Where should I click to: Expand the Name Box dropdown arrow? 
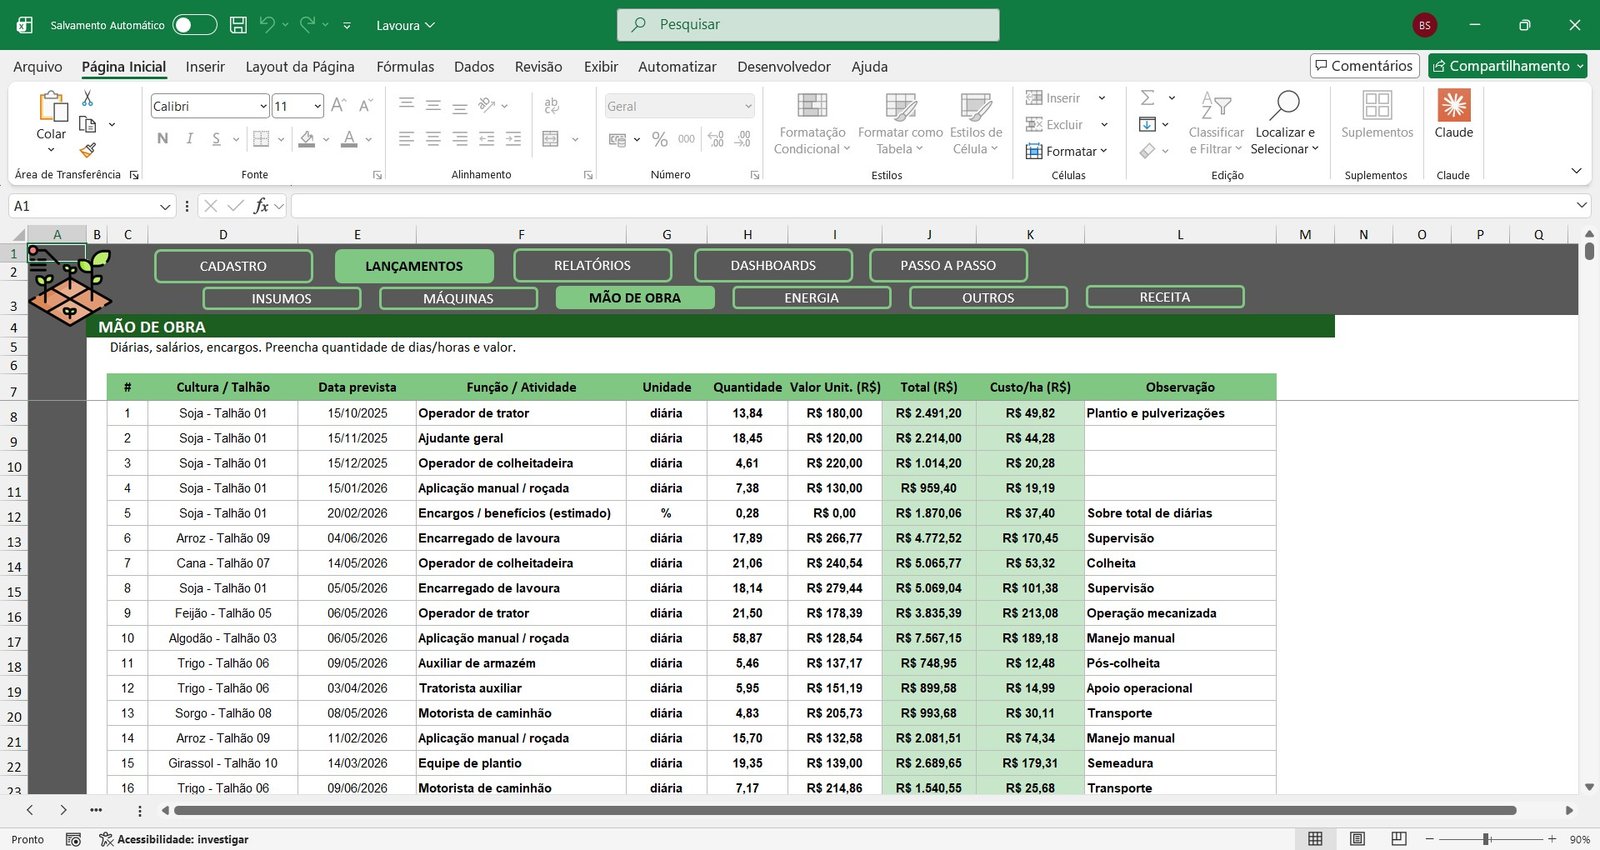pos(165,206)
